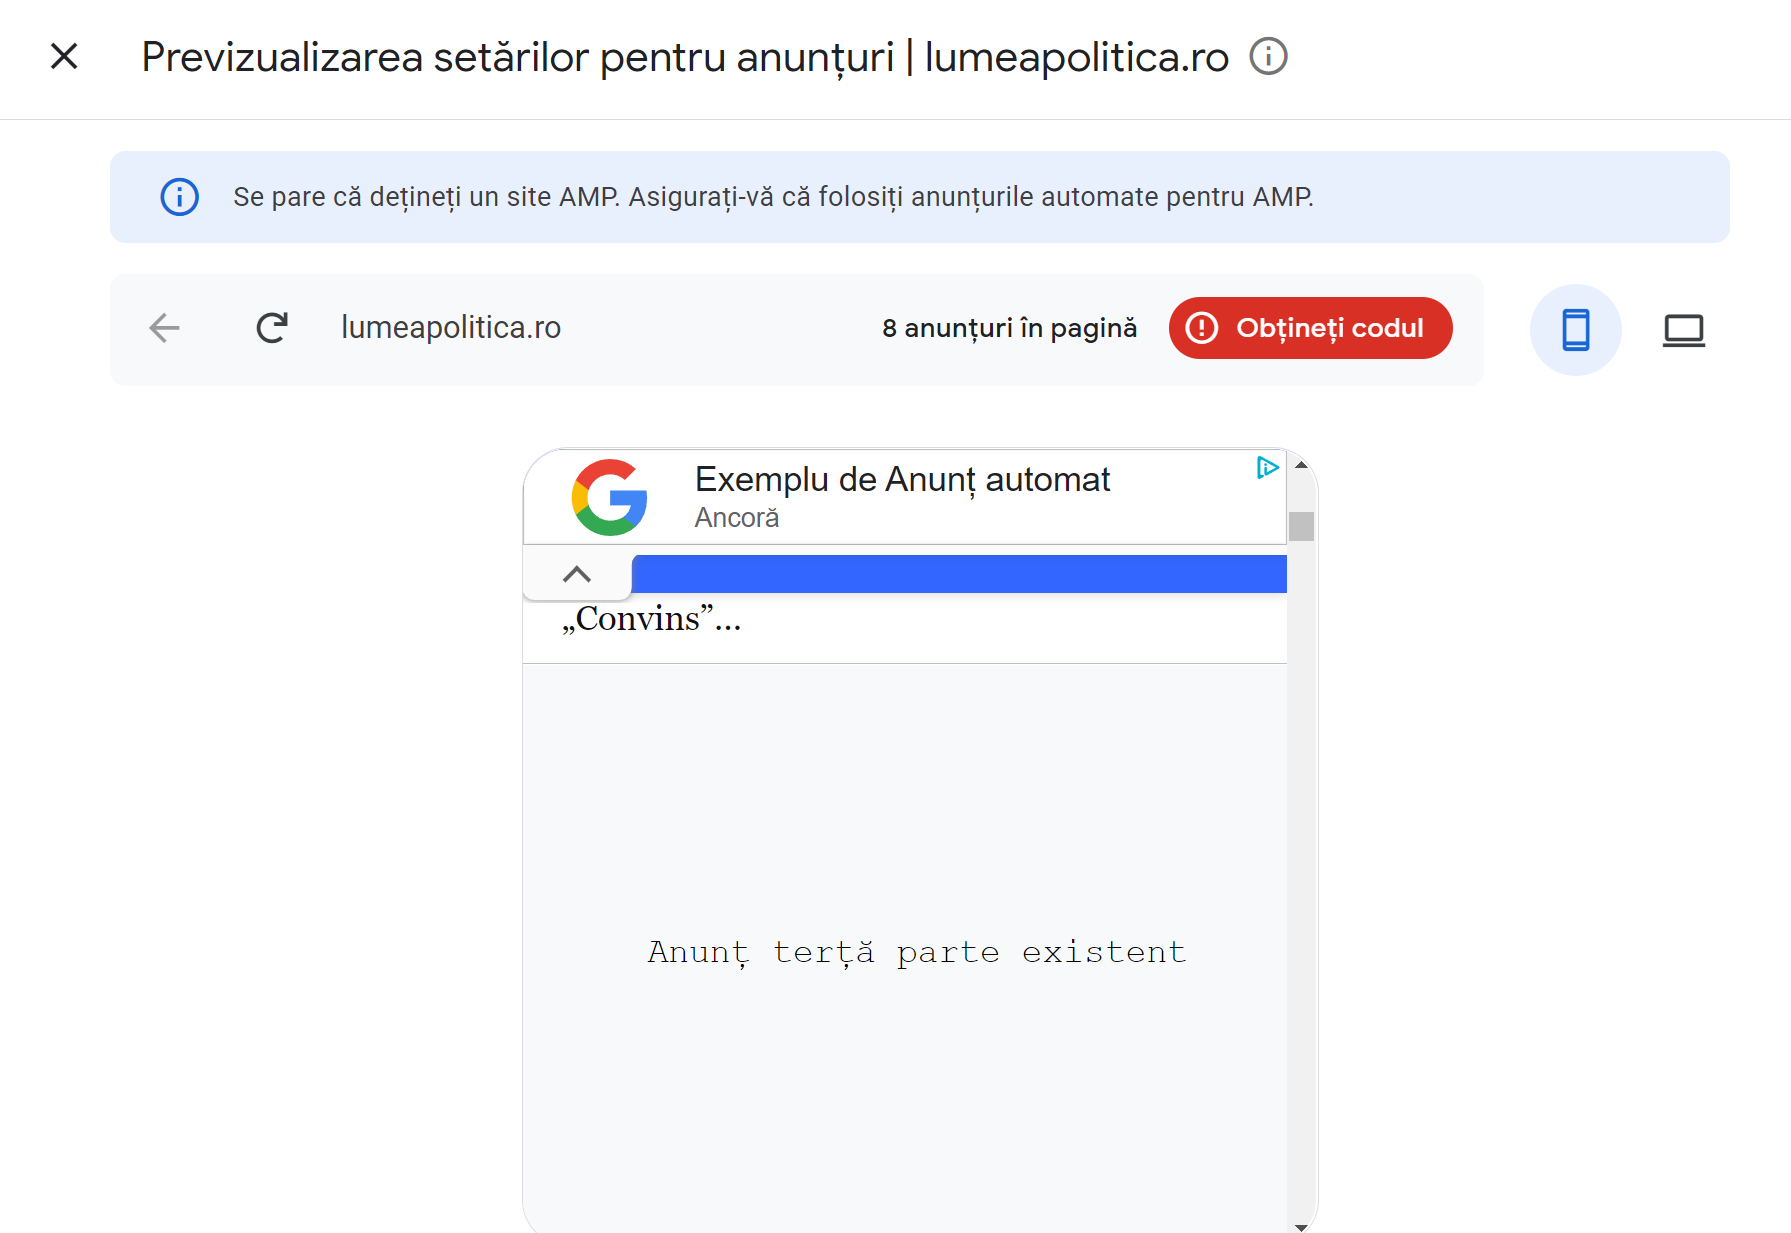
Task: Click the „Convins”... article headline
Action: pos(651,619)
